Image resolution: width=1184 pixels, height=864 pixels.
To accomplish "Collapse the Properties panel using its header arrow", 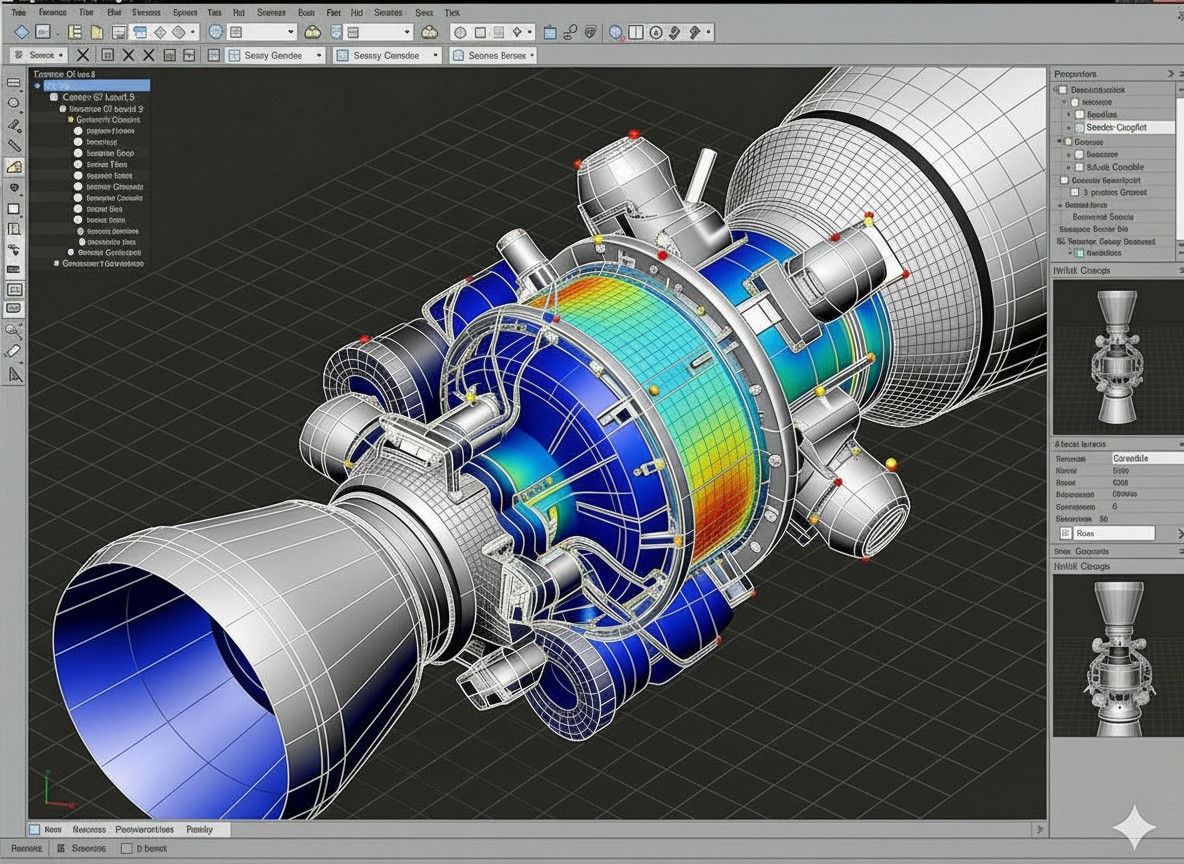I will [1170, 74].
